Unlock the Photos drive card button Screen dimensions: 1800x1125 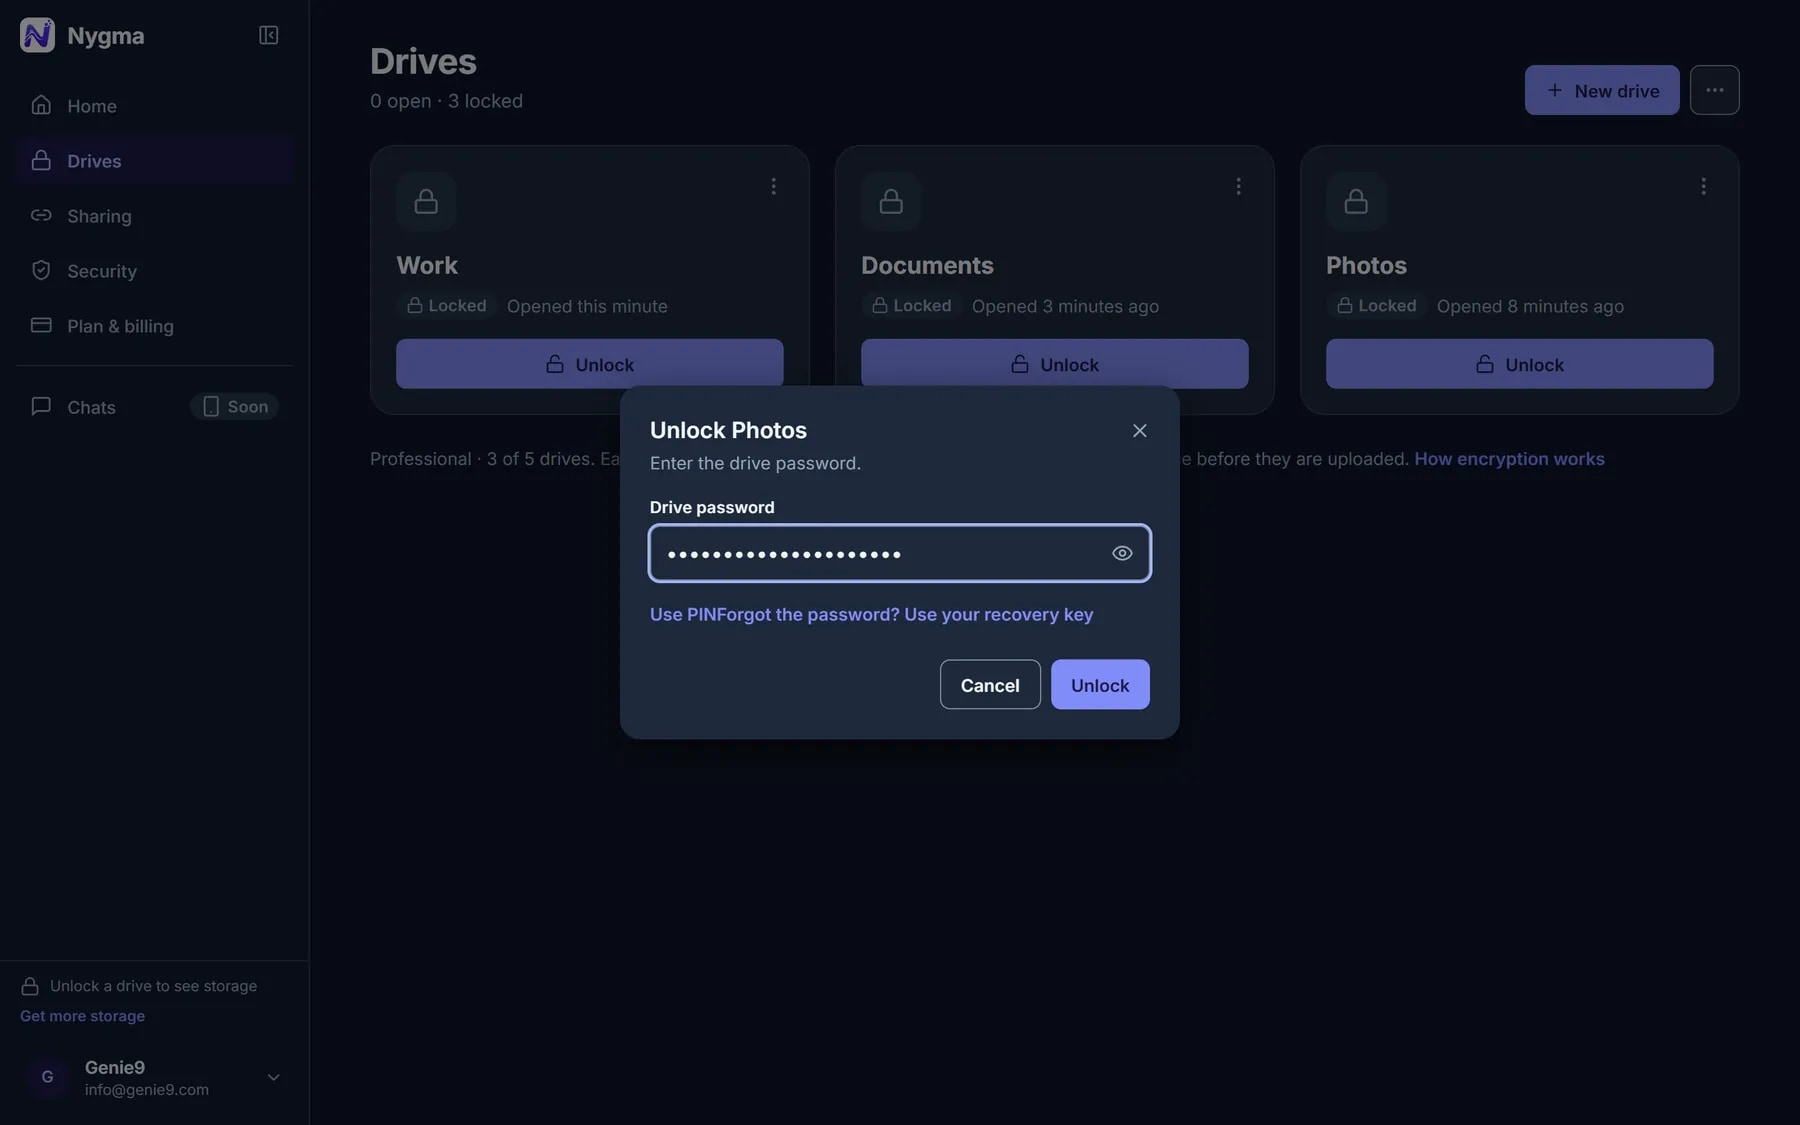click(x=1520, y=364)
